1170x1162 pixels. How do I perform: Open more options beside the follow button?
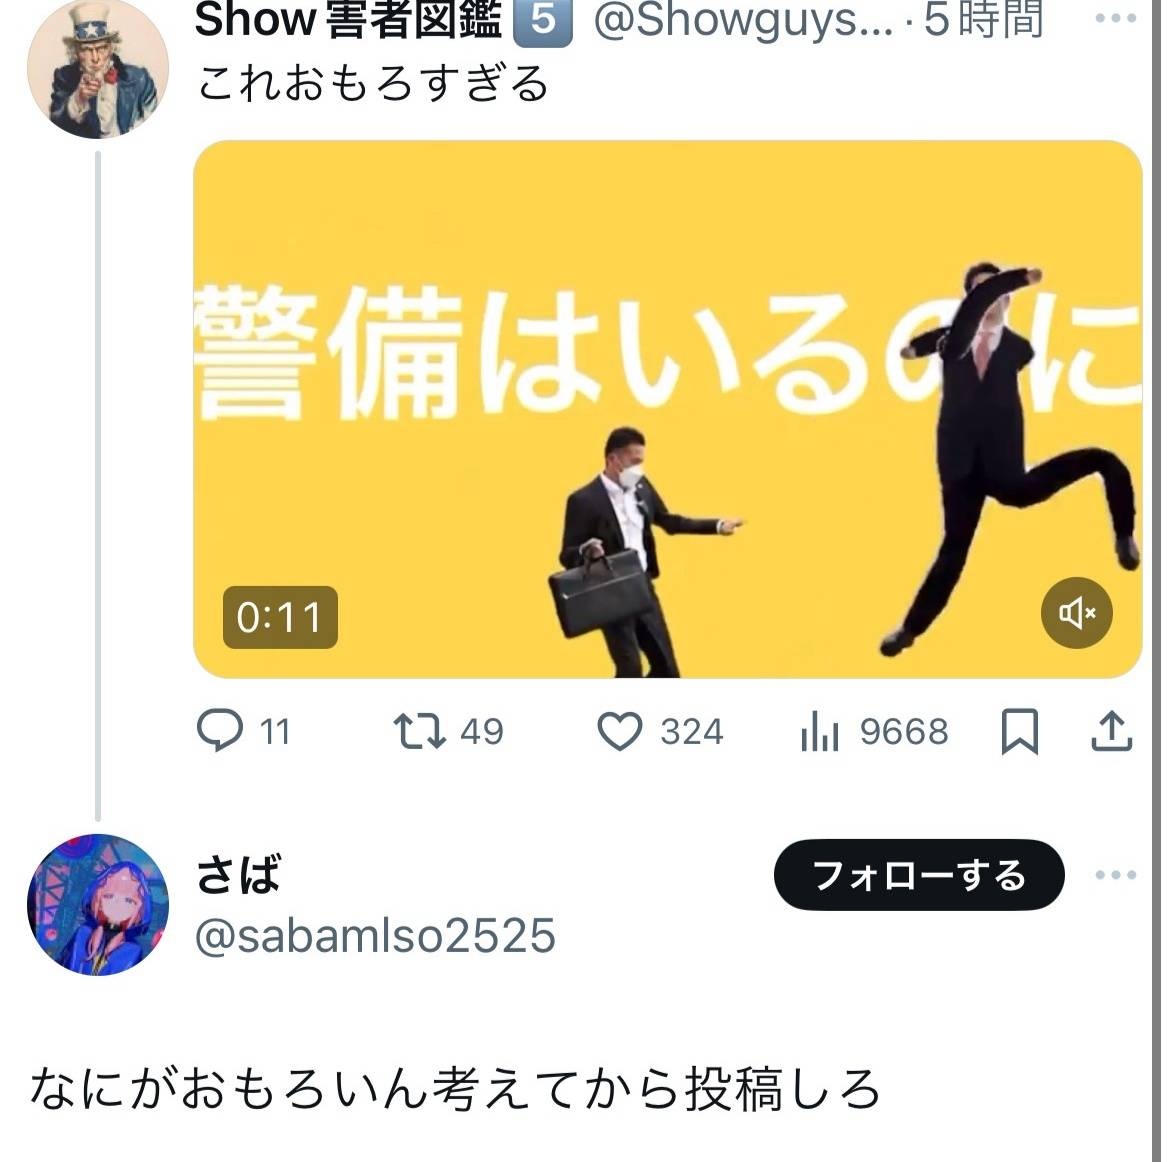1116,875
